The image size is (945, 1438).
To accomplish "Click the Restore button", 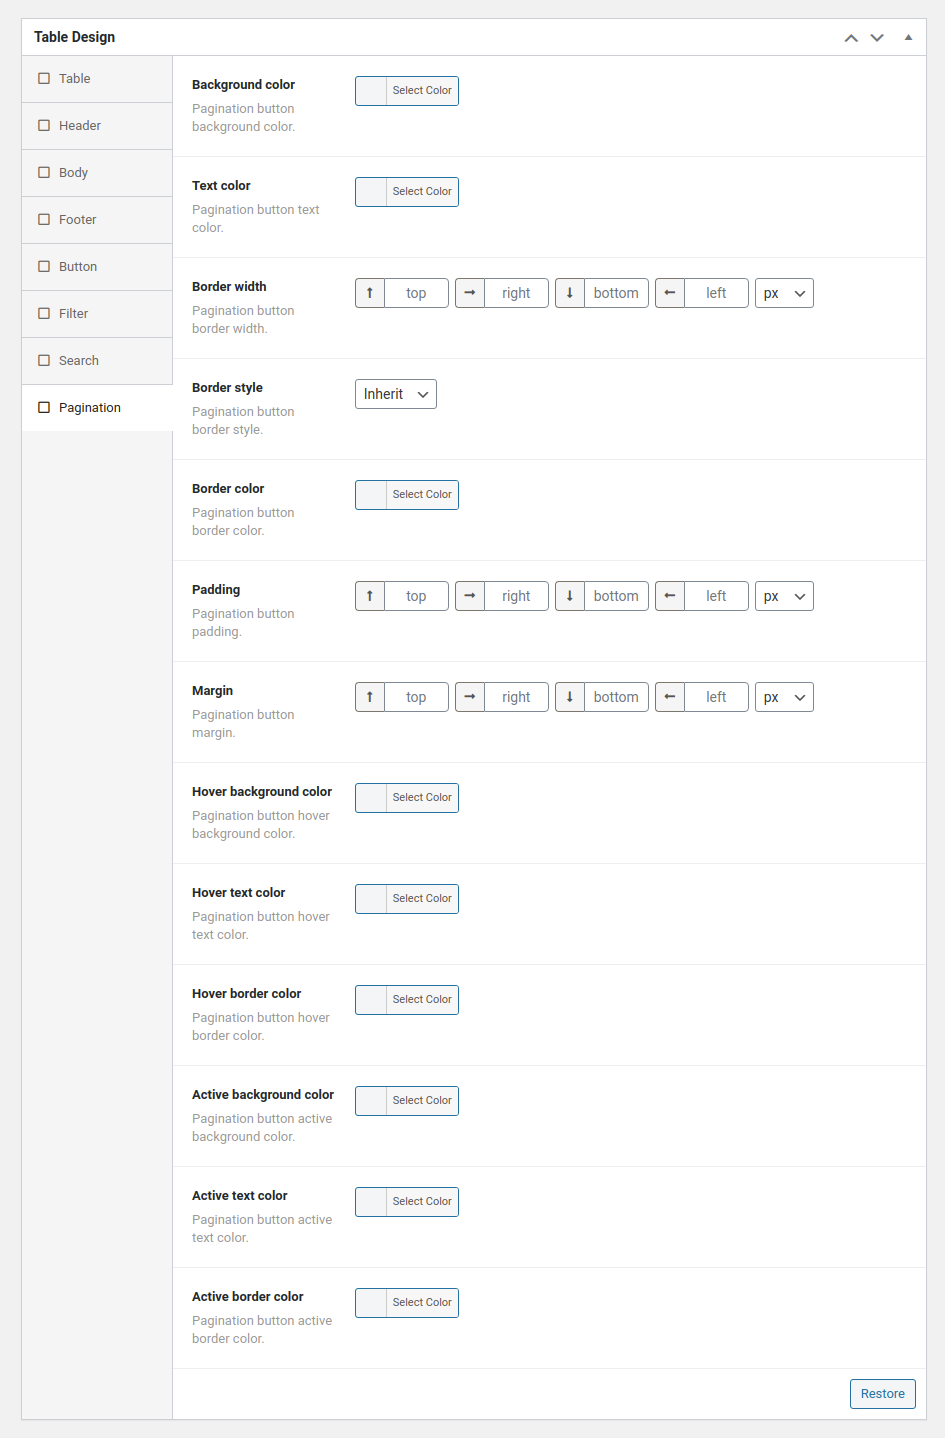I will pos(882,1394).
